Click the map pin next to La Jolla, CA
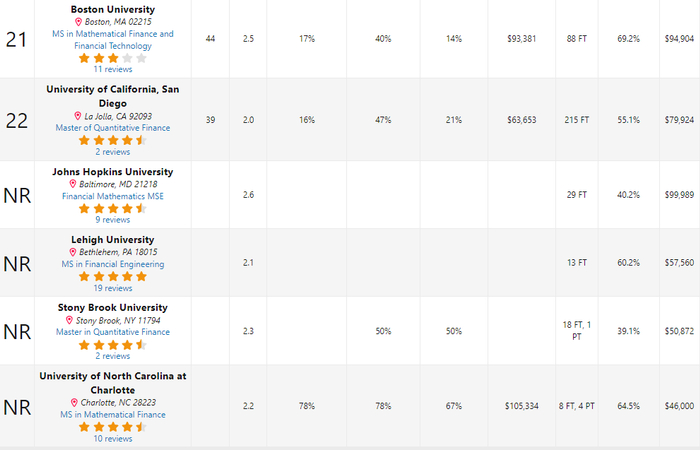The width and height of the screenshot is (700, 450). (77, 116)
